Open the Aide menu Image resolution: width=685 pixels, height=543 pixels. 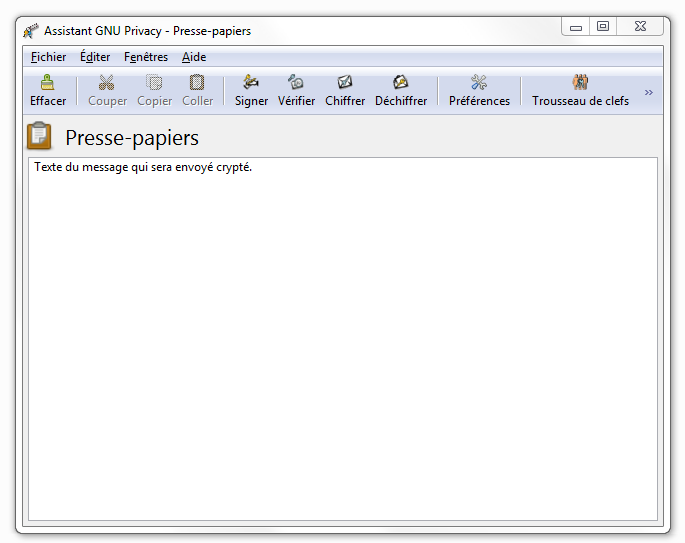(x=194, y=57)
